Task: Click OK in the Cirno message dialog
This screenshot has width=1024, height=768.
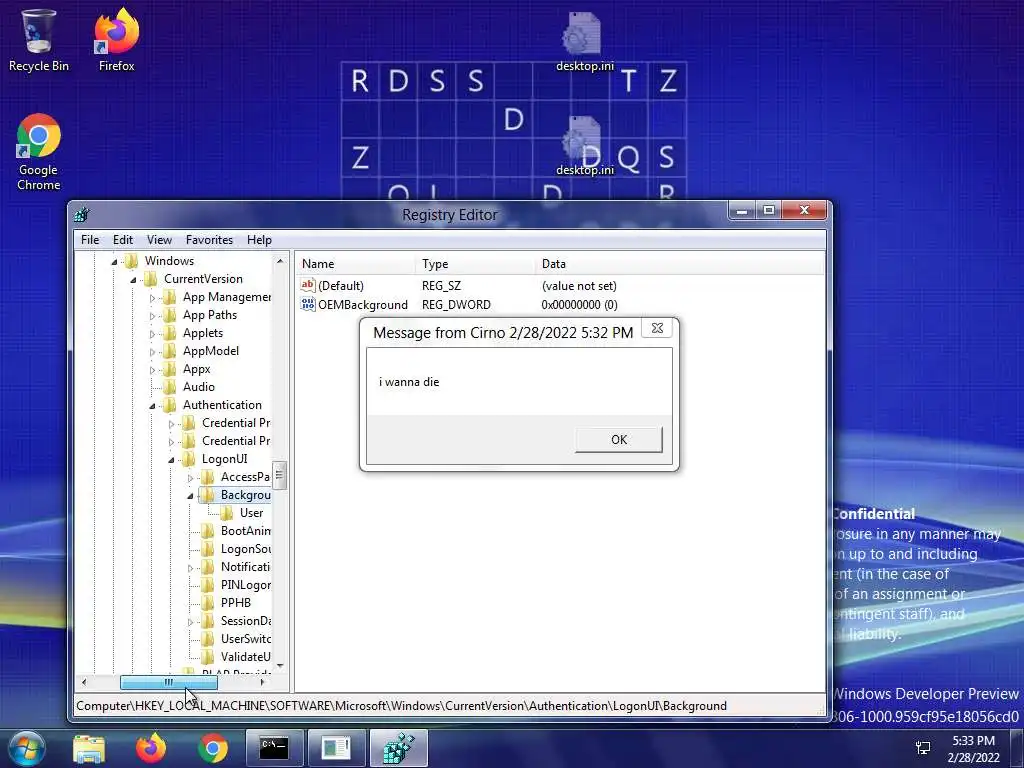Action: pyautogui.click(x=618, y=440)
